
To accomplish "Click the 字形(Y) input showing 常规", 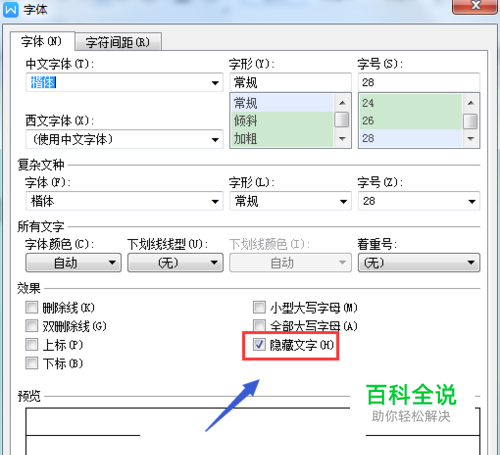I will click(x=290, y=82).
